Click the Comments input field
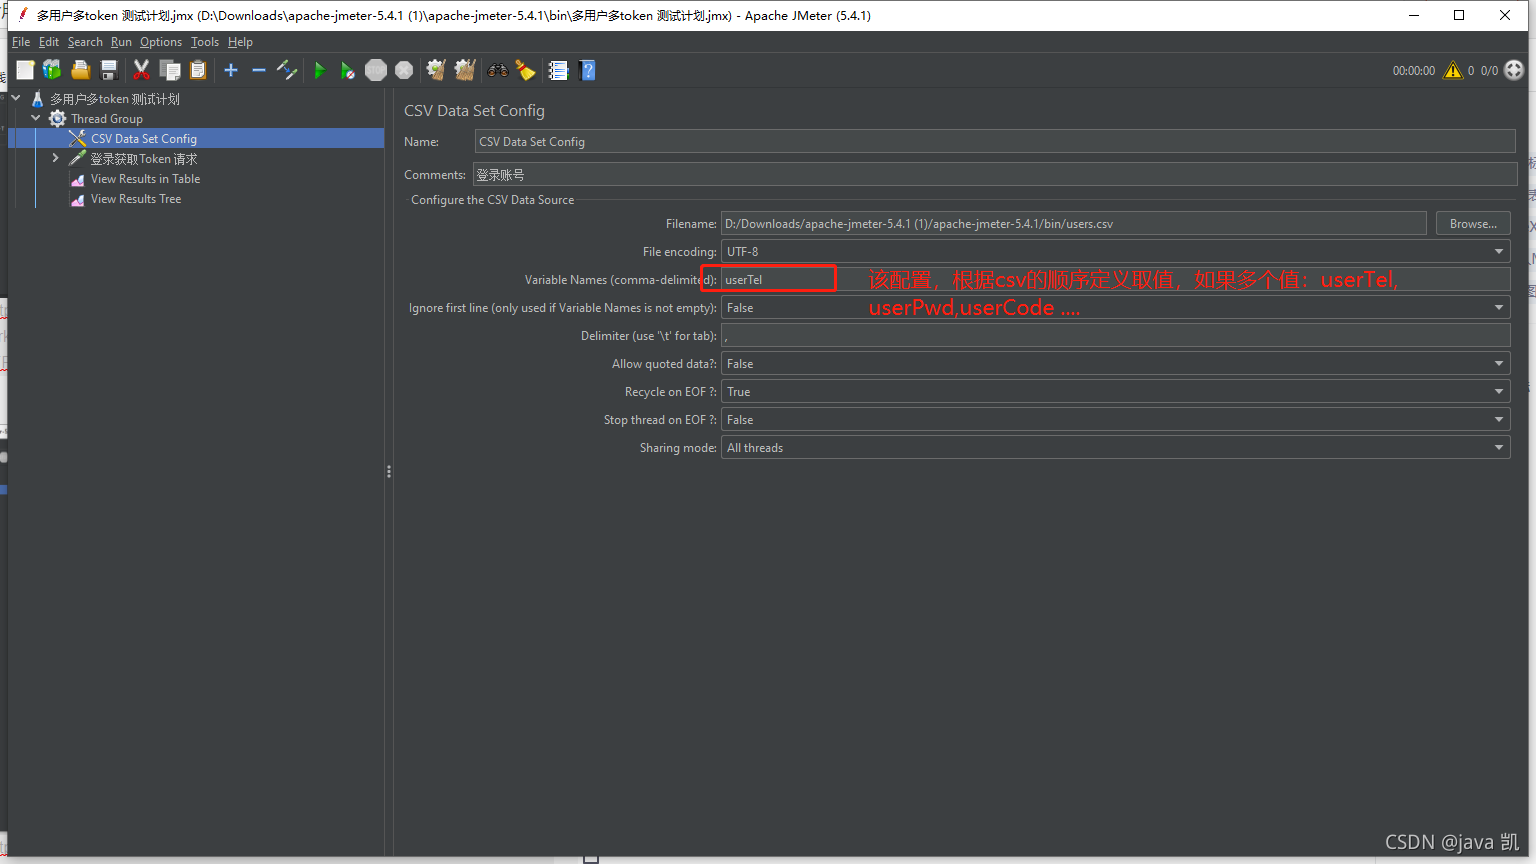 point(995,174)
